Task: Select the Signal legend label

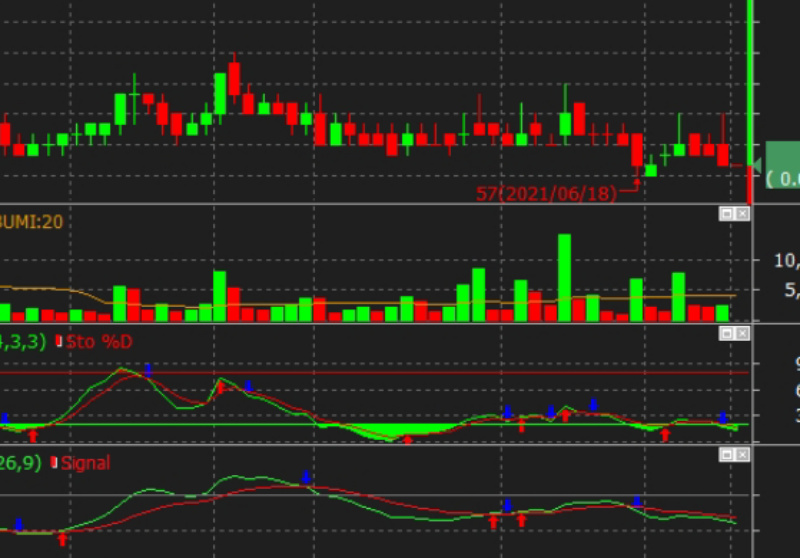Action: click(x=86, y=463)
